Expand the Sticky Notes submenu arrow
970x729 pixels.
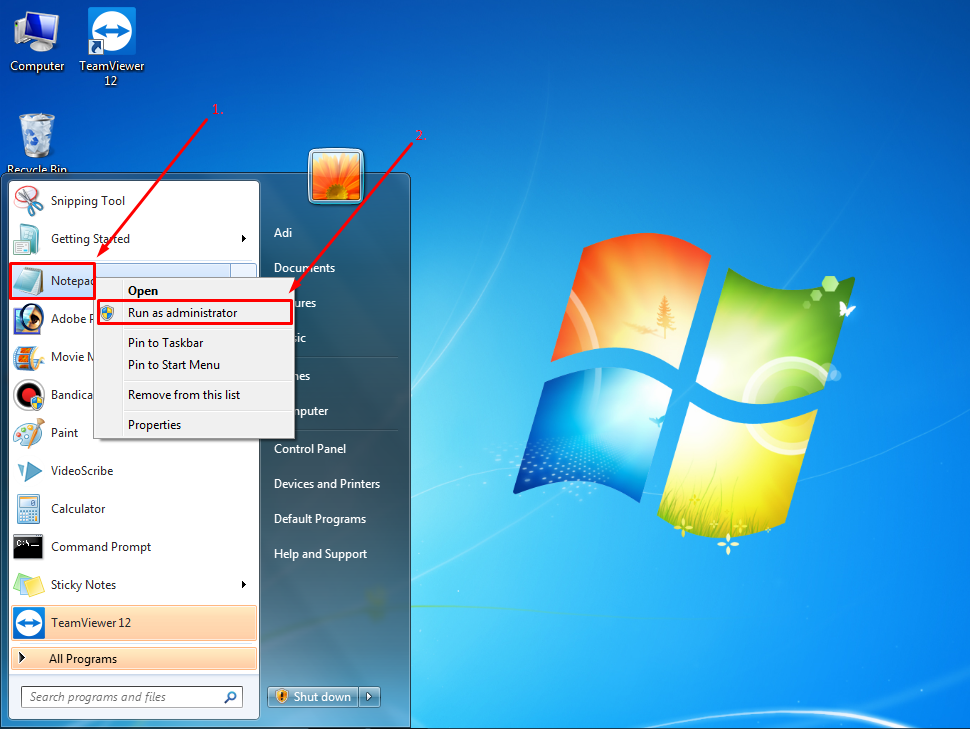tap(243, 584)
